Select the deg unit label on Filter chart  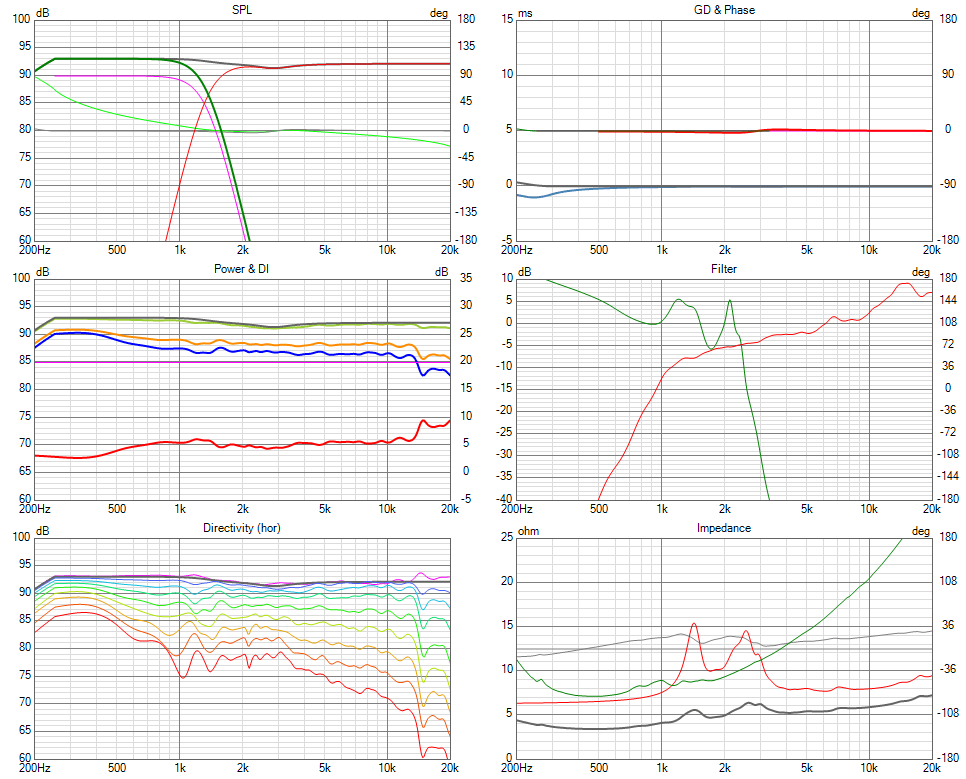[921, 272]
